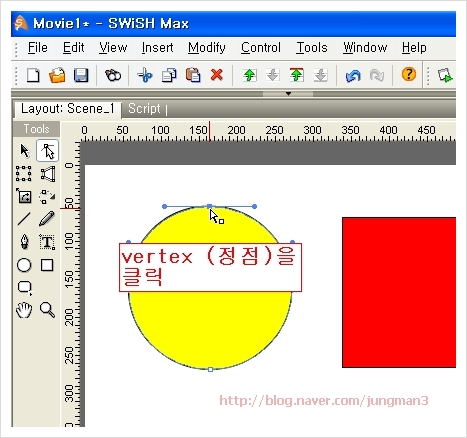The height and width of the screenshot is (438, 467).
Task: Open the Help question mark icon
Action: [409, 74]
